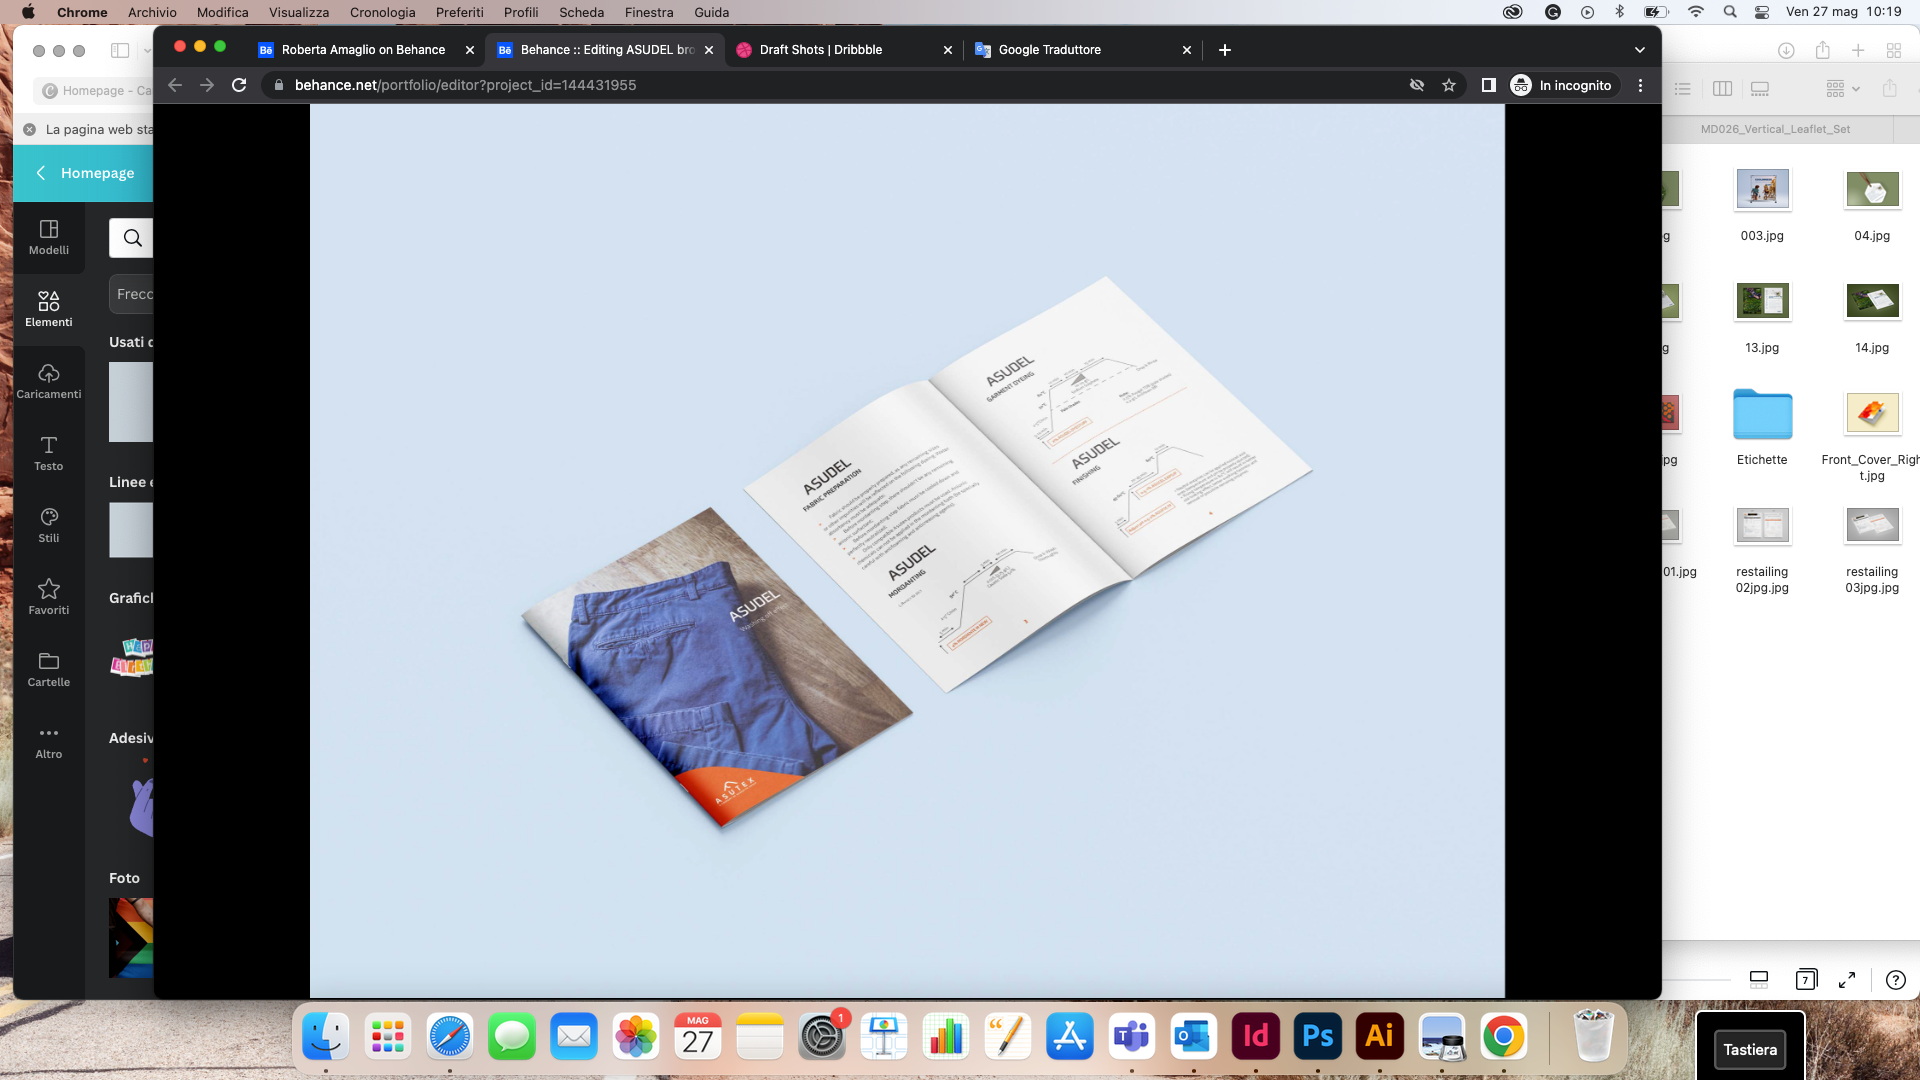The height and width of the screenshot is (1080, 1920).
Task: Open Control Center in menu bar
Action: [x=1762, y=12]
